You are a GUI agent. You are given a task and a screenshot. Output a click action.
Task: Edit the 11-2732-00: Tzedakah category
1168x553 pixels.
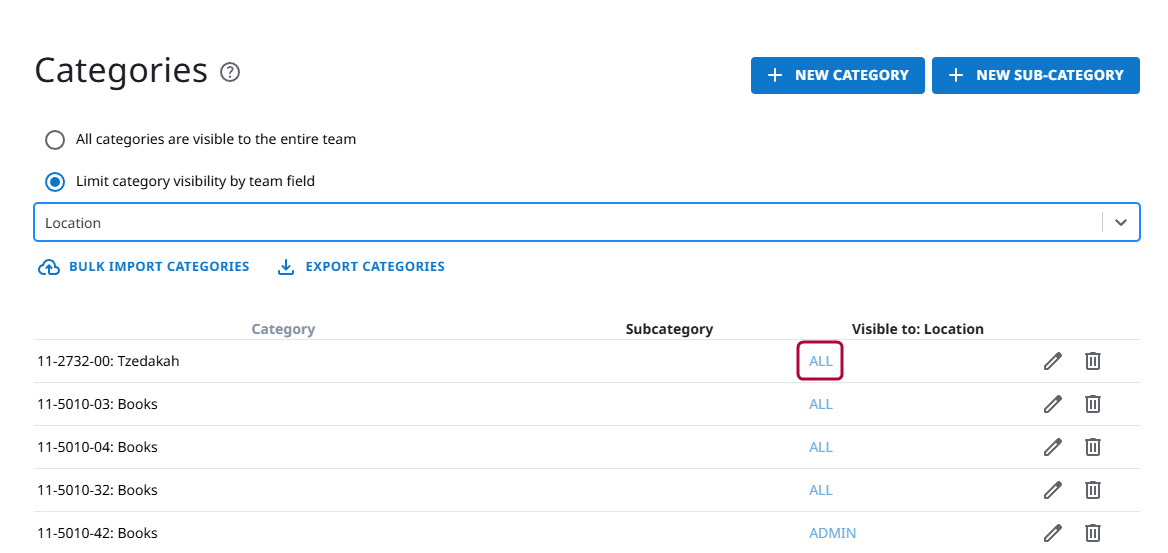pos(1052,361)
